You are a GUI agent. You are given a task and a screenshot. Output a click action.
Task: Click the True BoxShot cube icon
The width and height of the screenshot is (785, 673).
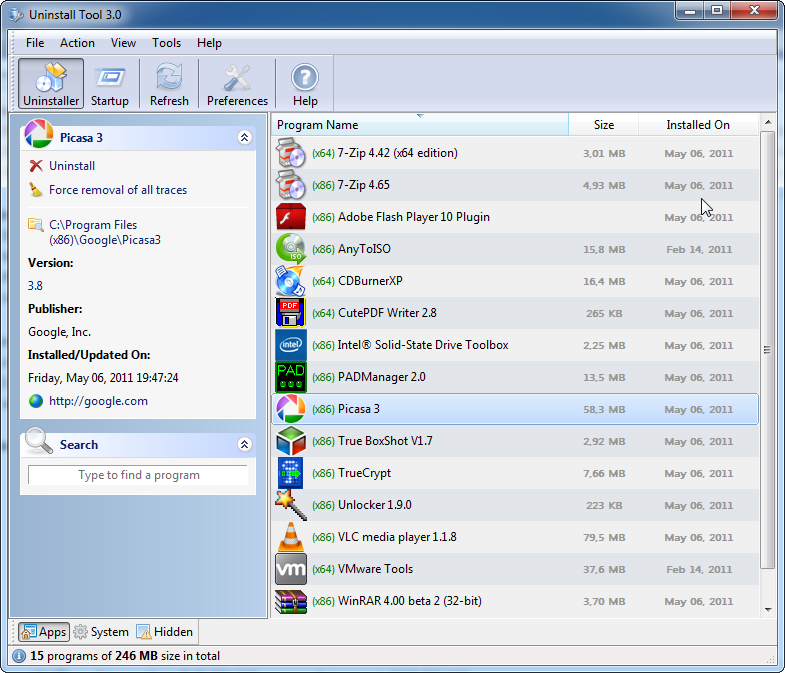[x=290, y=441]
